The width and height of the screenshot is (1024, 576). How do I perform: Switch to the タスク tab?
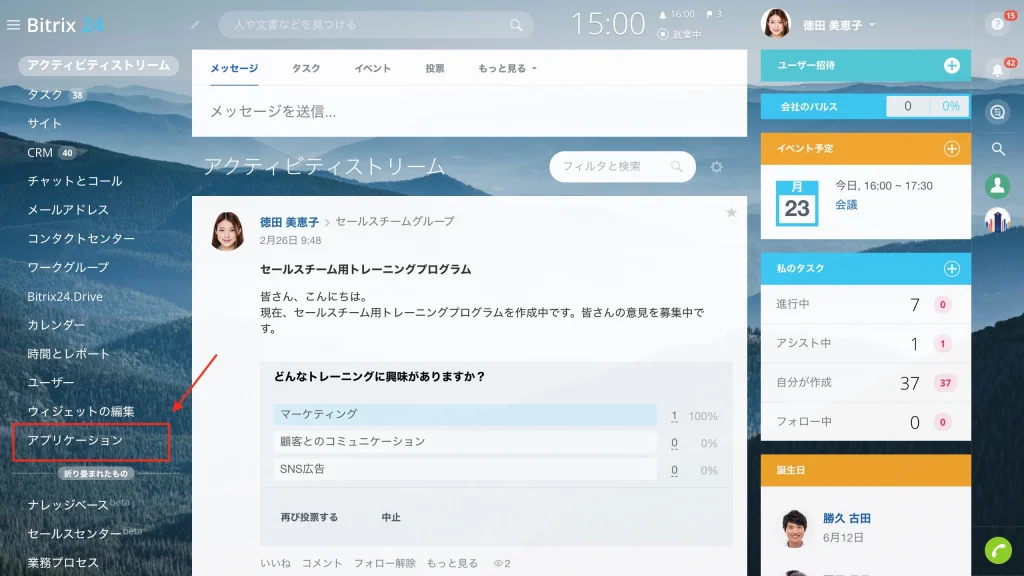pyautogui.click(x=306, y=68)
